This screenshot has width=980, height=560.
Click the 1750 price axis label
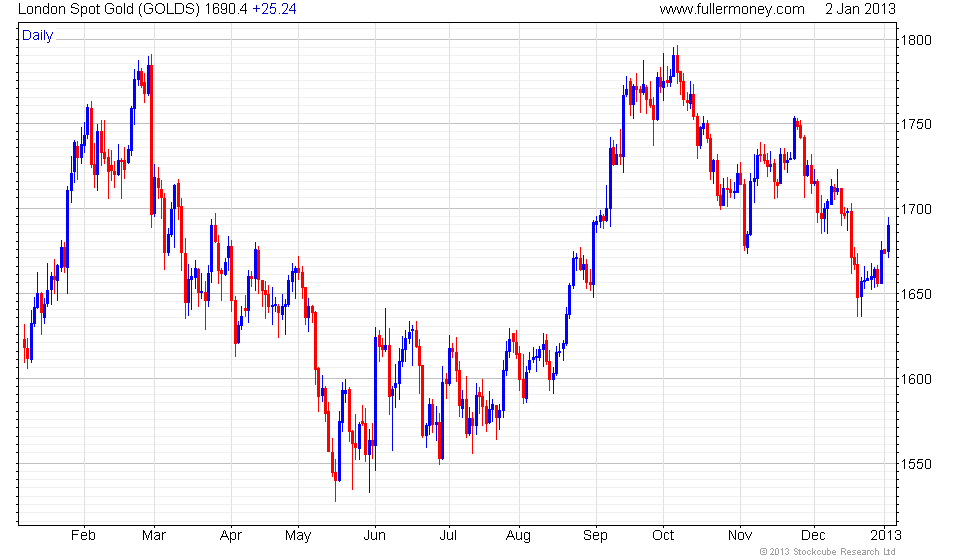point(916,124)
